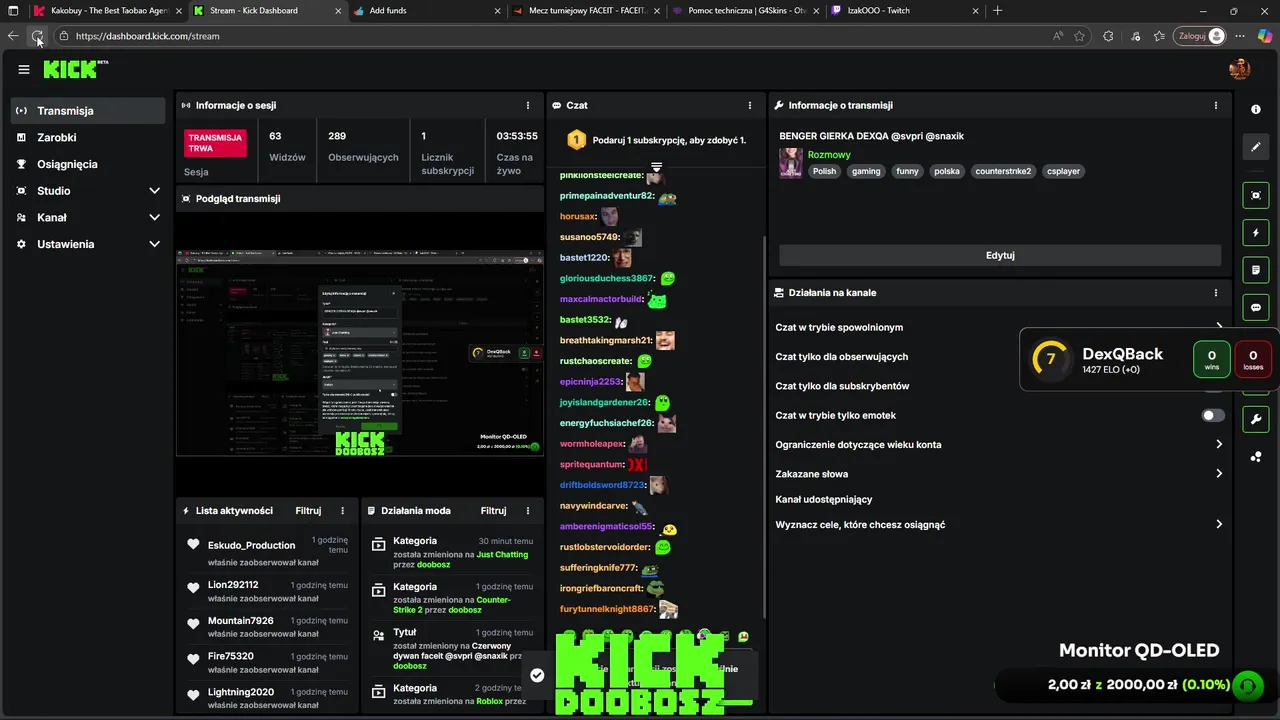
Task: Open the user avatar in the top-right corner
Action: click(x=1239, y=69)
